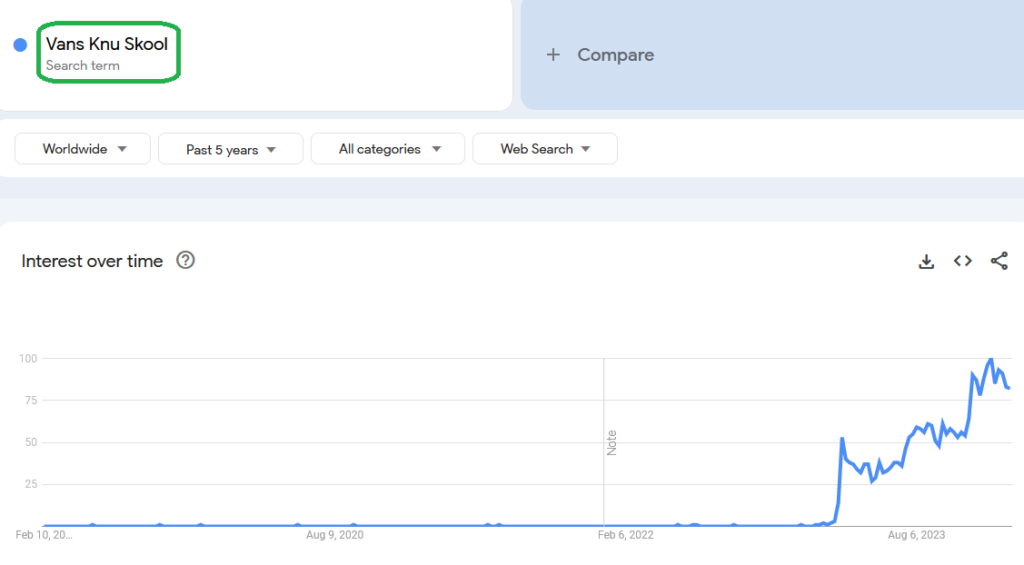Add a comparison term with Compare

pos(615,55)
